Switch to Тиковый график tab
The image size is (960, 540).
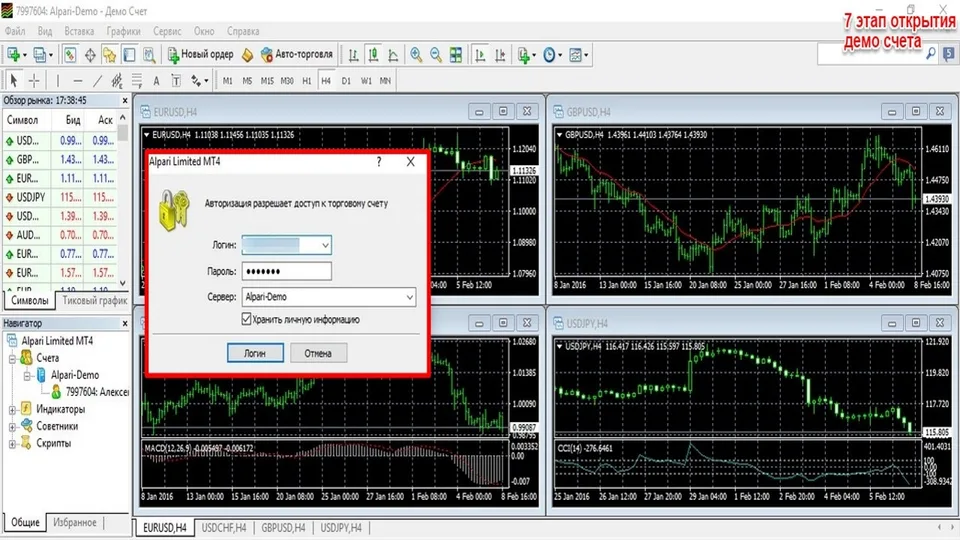pyautogui.click(x=95, y=301)
